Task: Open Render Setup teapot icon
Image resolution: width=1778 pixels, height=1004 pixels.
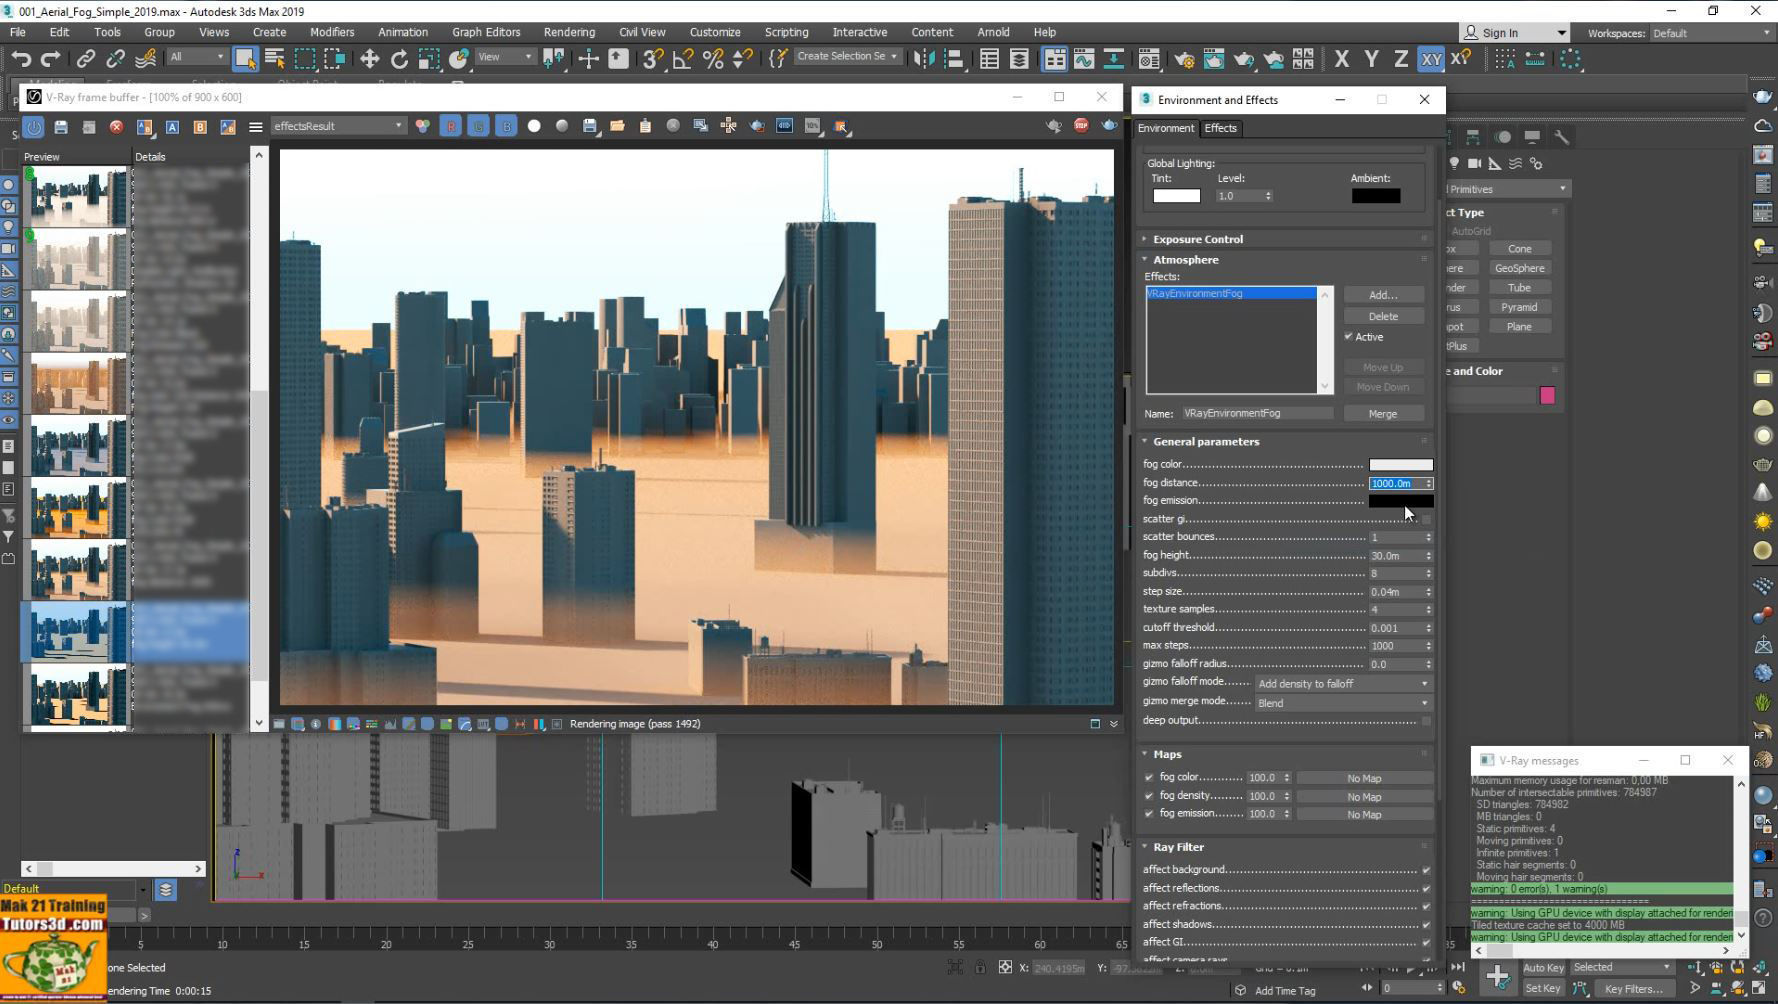Action: [1184, 59]
